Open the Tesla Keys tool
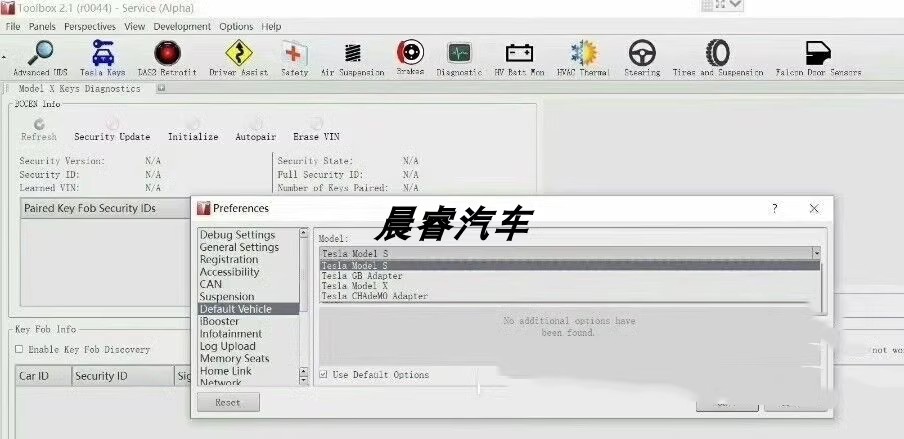Image resolution: width=904 pixels, height=439 pixels. pos(103,54)
